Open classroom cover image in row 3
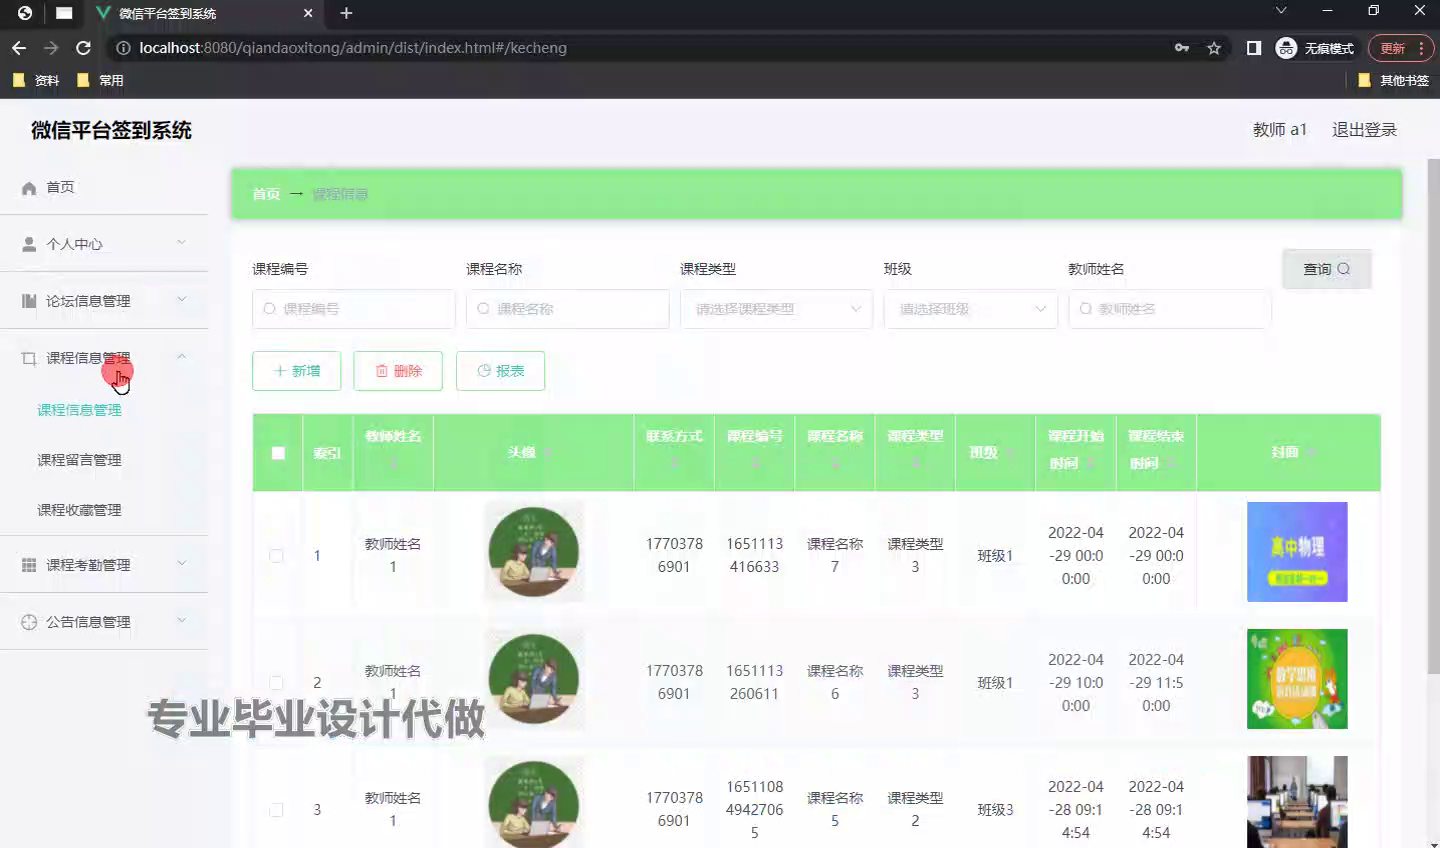This screenshot has height=848, width=1440. [x=1297, y=802]
